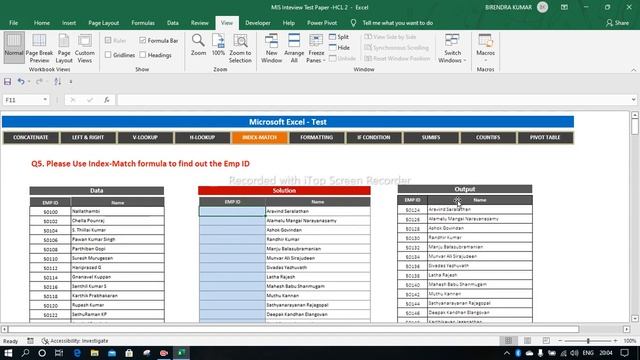Click the BIRENDRA KUMAR account name
Viewport: 640px width, 360px height.
coord(508,7)
